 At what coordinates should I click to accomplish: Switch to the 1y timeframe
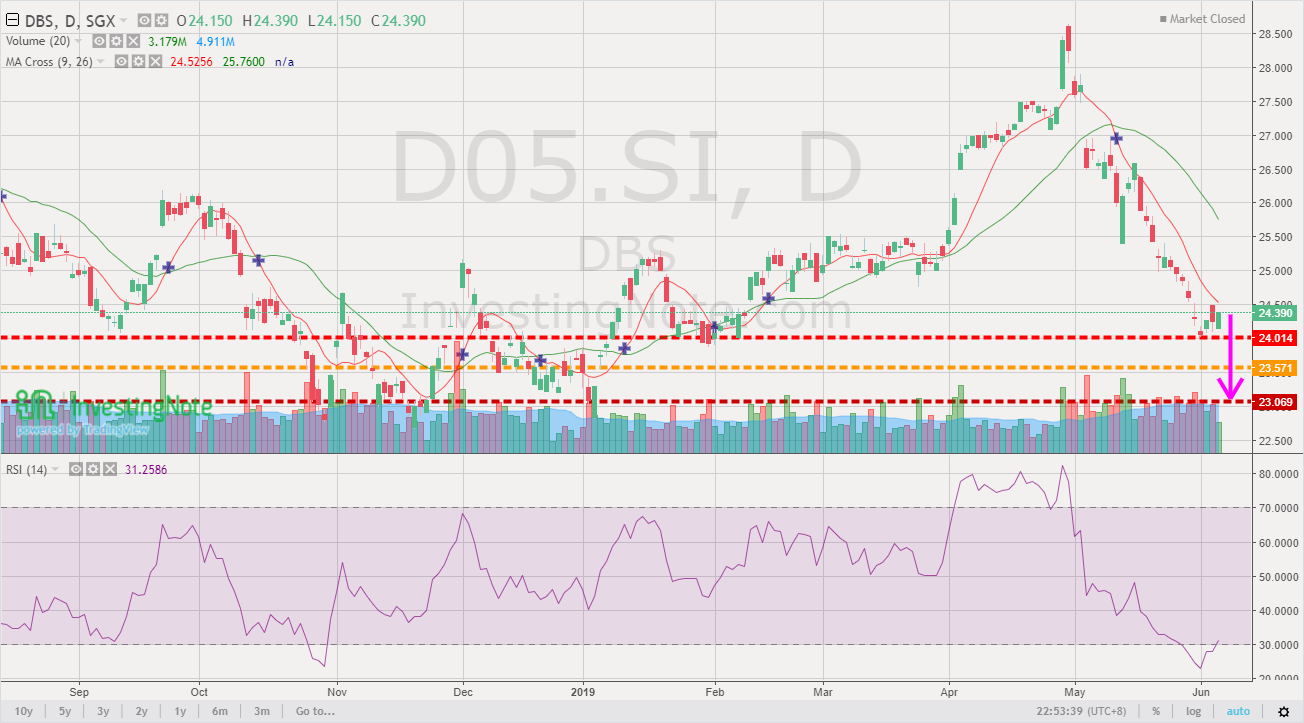(x=180, y=710)
